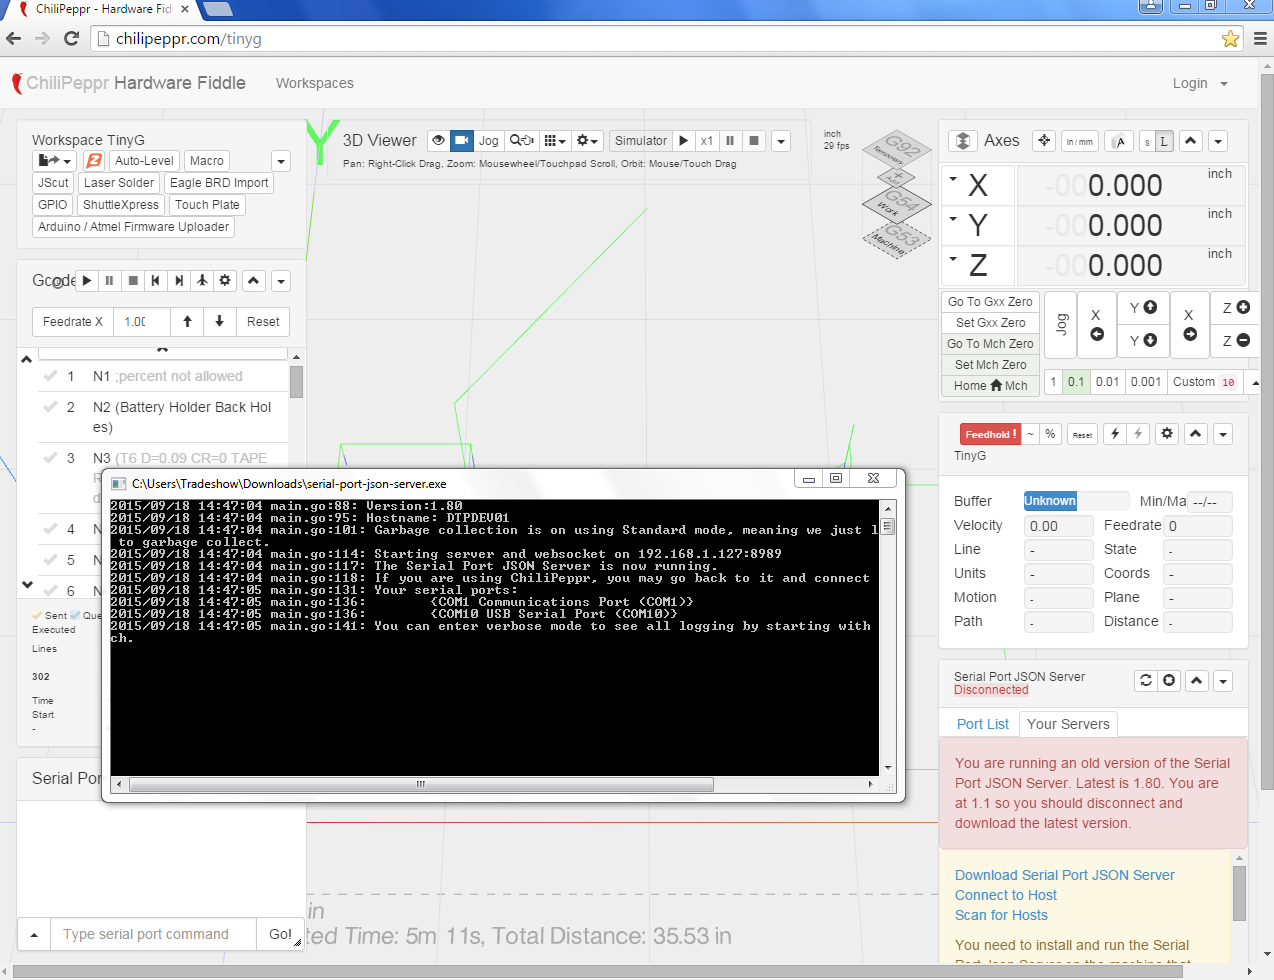Open the Login dropdown

click(x=1199, y=83)
